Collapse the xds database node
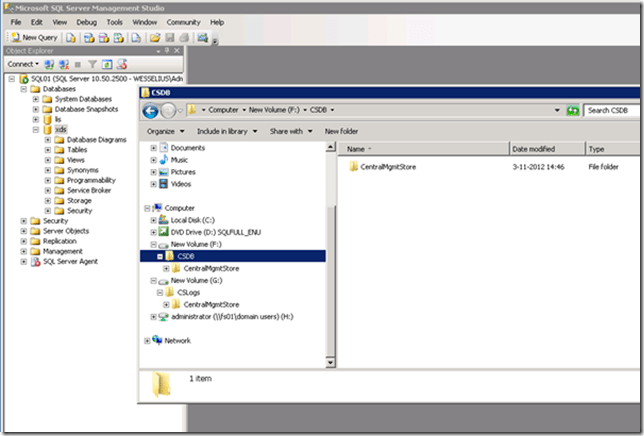644x436 pixels. pos(36,129)
